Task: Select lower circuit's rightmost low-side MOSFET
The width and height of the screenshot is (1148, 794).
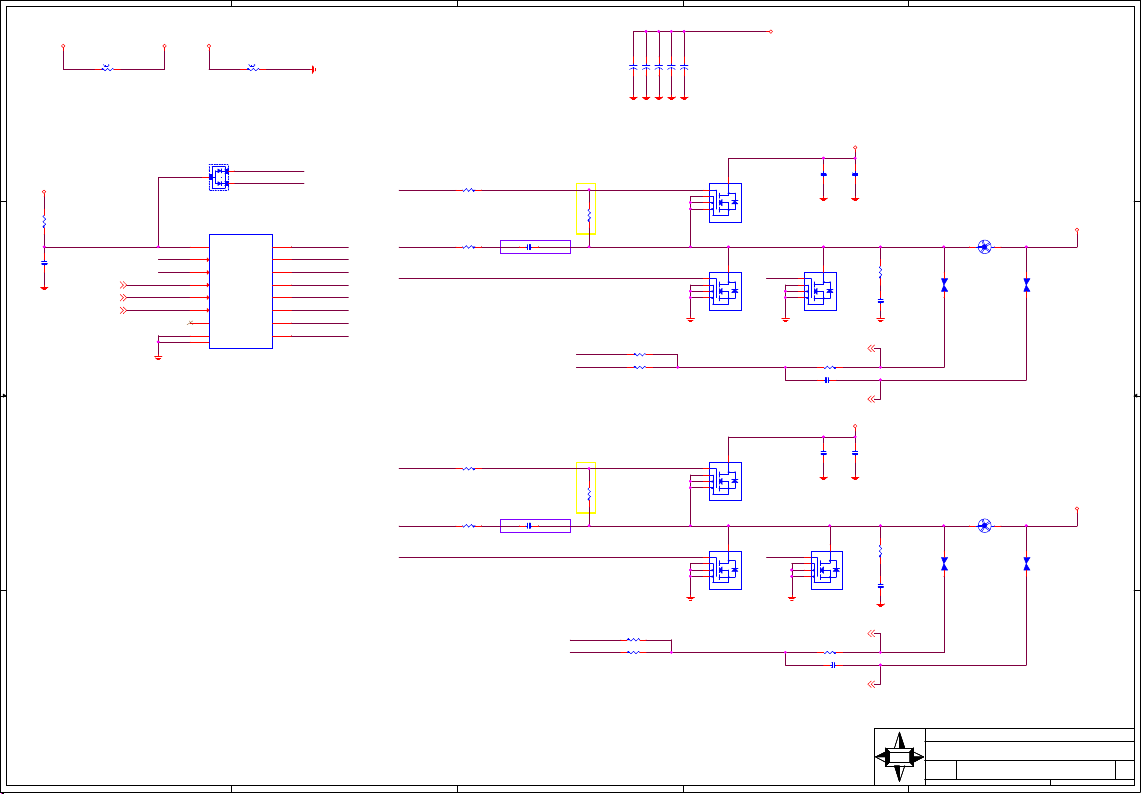Action: 827,571
